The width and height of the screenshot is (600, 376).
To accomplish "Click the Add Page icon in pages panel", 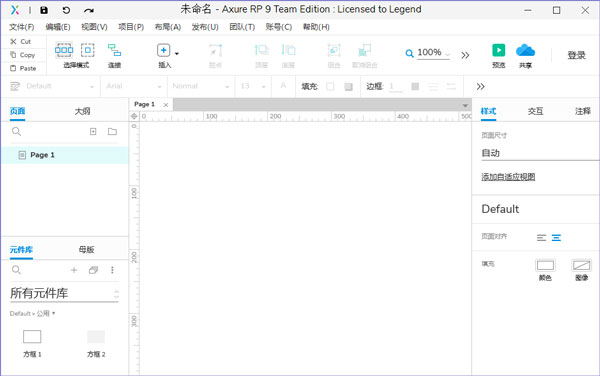I will click(x=93, y=132).
